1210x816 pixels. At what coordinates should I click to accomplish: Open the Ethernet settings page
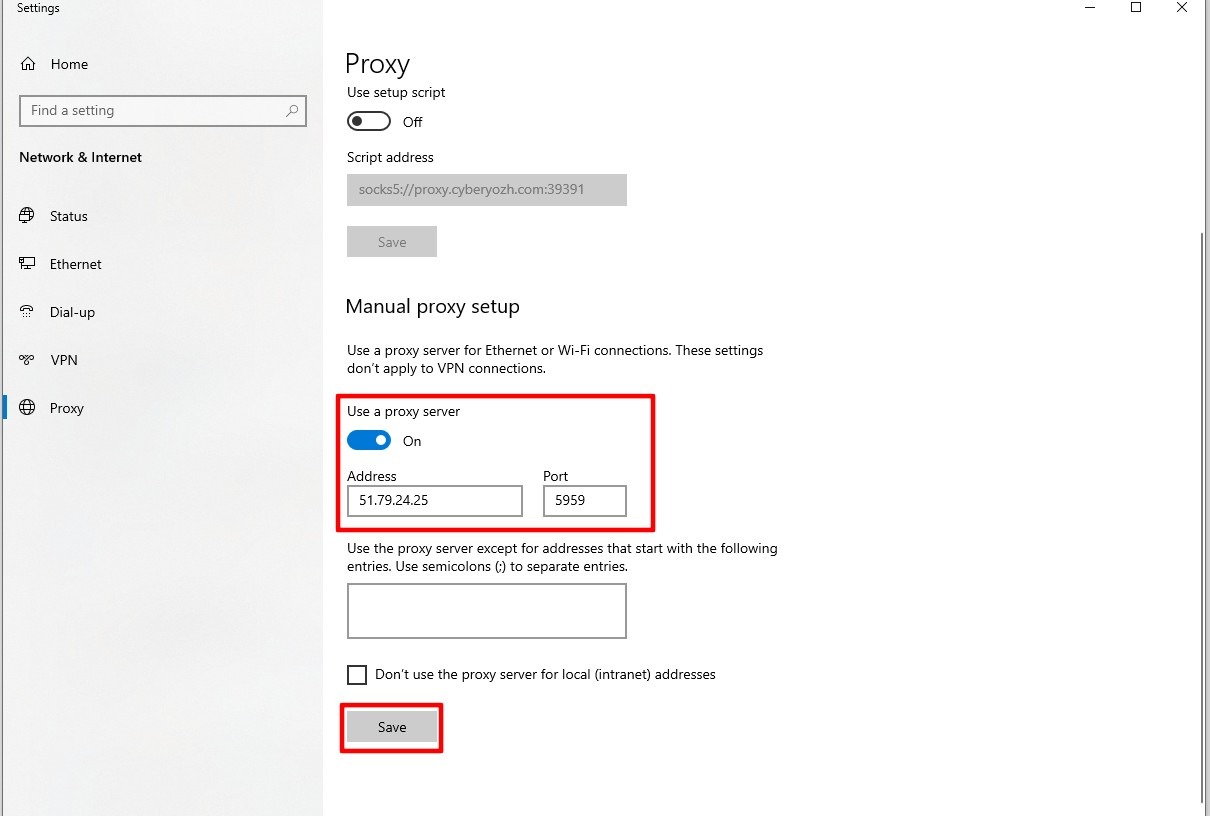(76, 264)
